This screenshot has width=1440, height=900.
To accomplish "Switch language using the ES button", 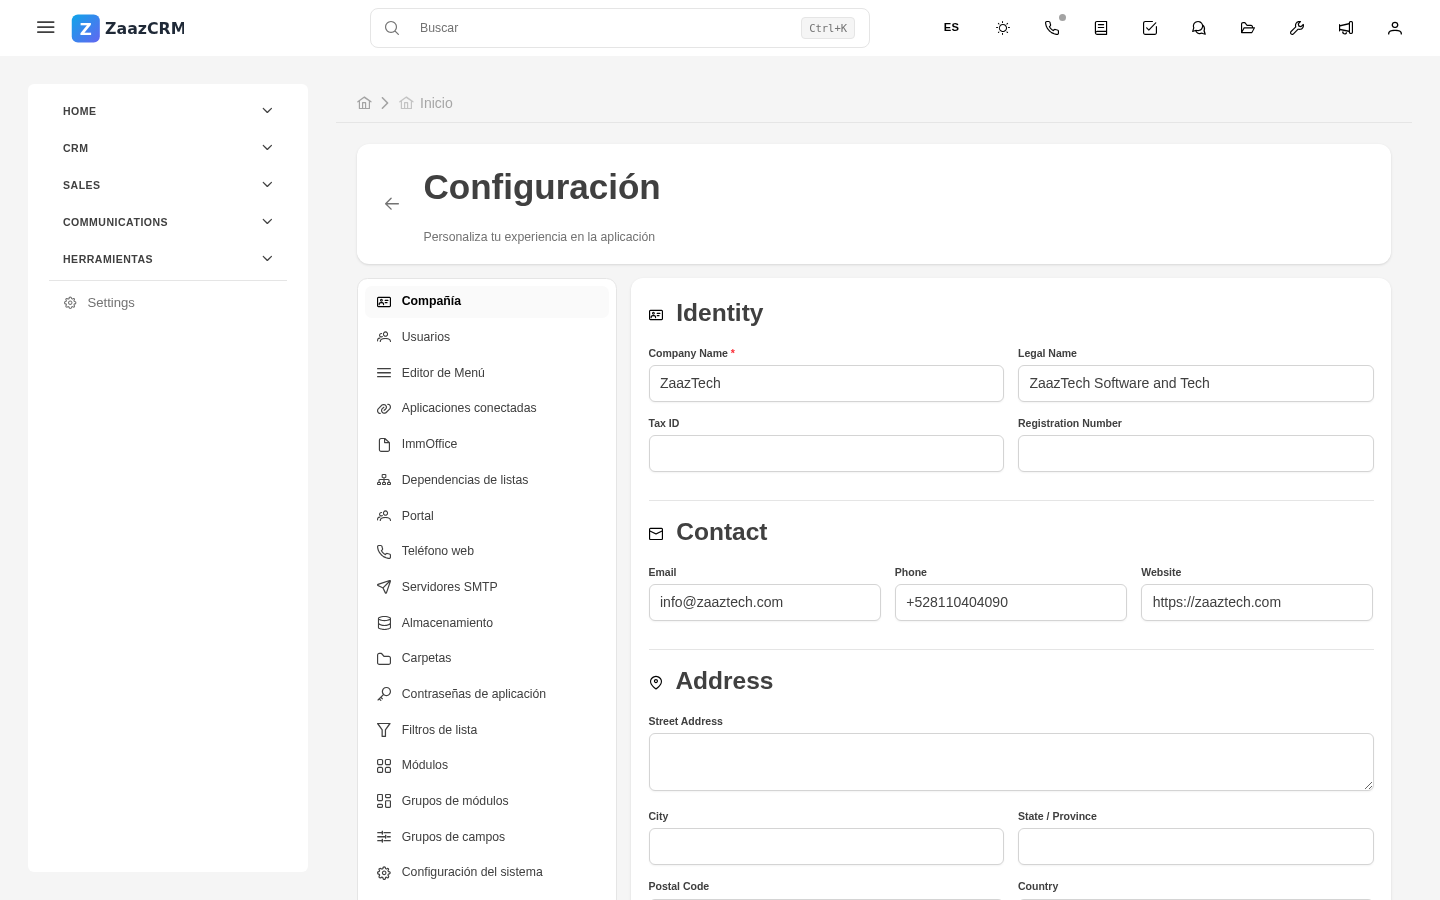I will coord(951,28).
